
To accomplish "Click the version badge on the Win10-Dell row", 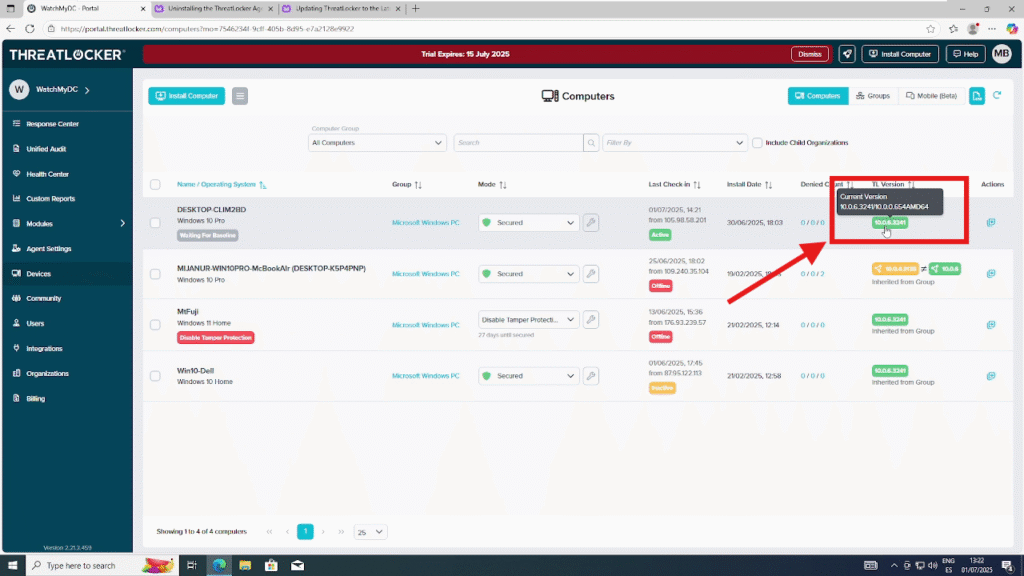I will point(889,370).
